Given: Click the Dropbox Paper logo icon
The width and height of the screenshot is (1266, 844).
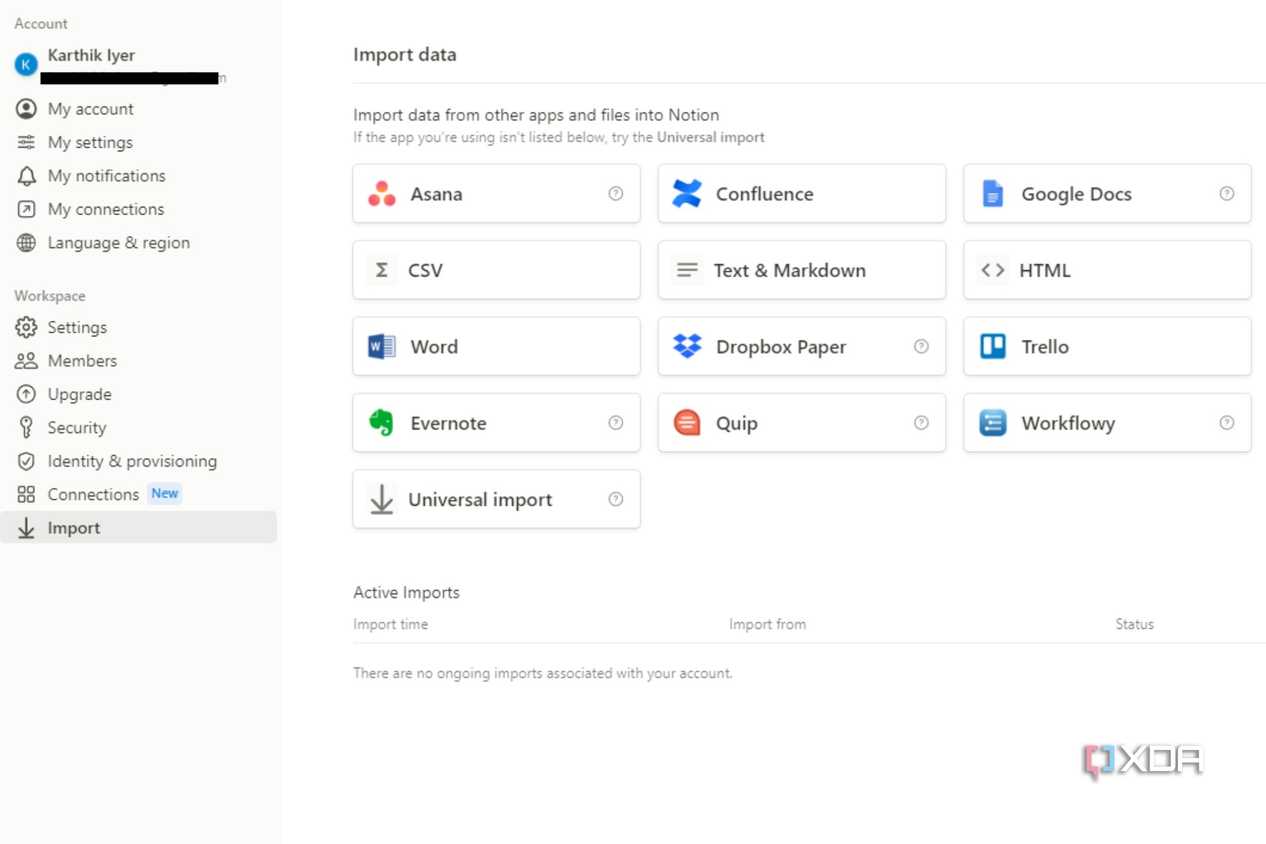Looking at the screenshot, I should 687,347.
